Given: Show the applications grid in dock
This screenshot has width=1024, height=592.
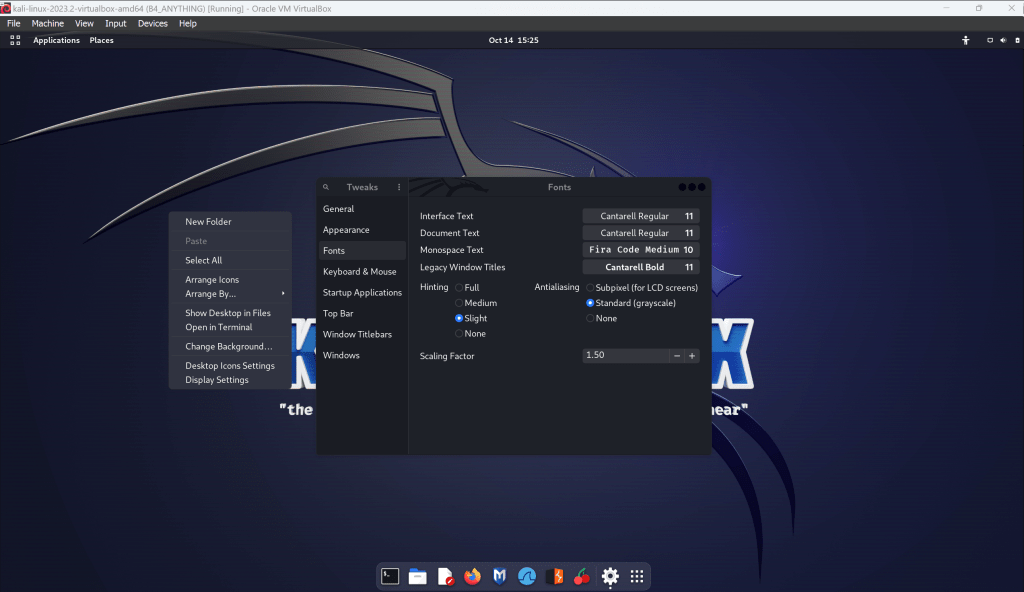Looking at the screenshot, I should 637,576.
